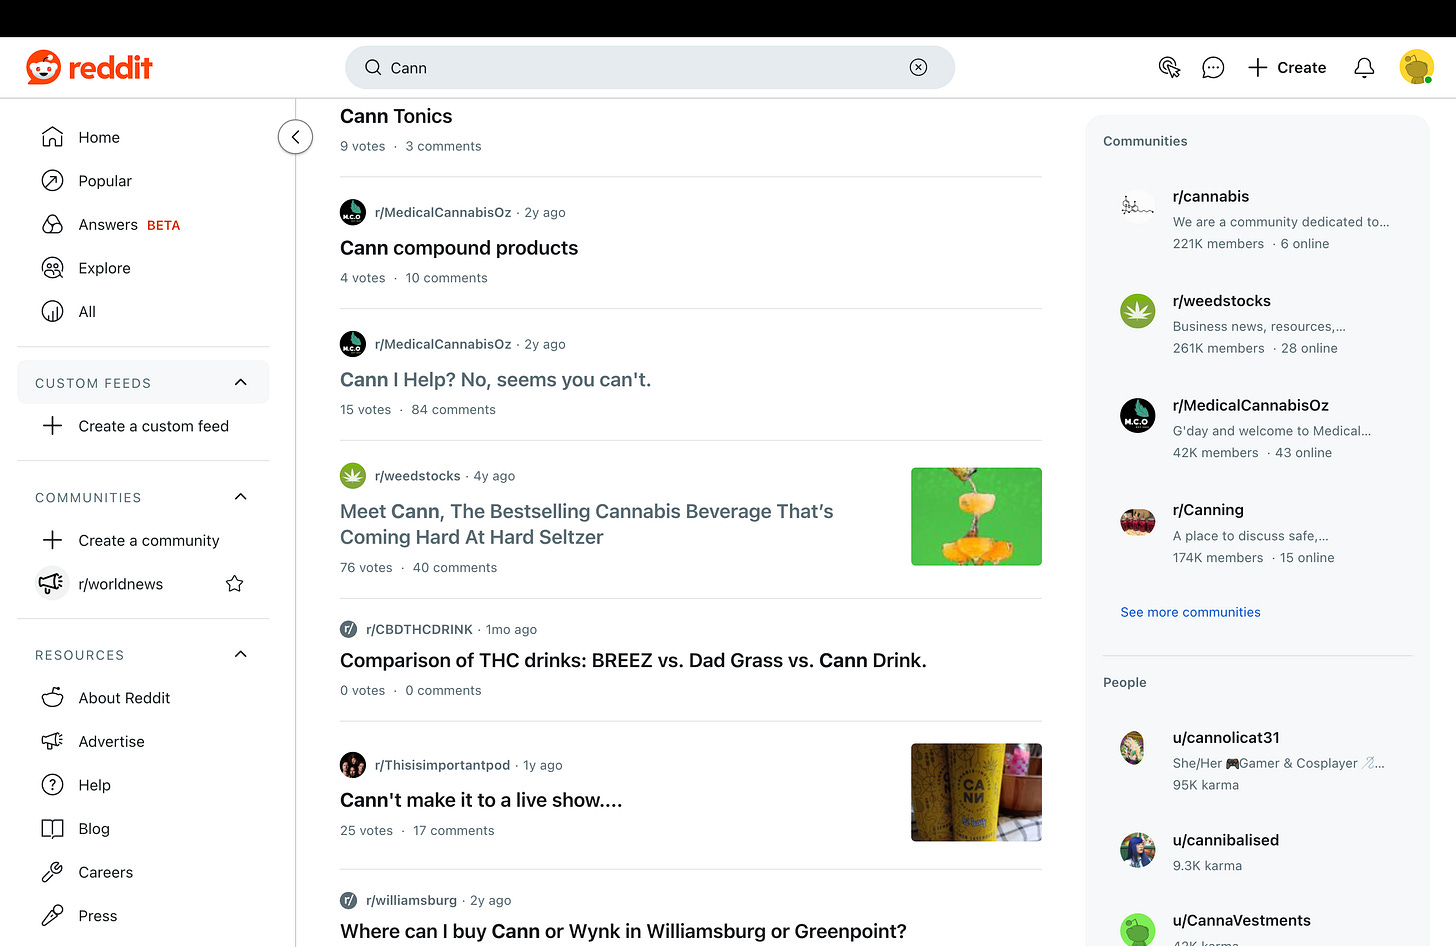This screenshot has width=1456, height=947.
Task: Open the Meet Cann post thumbnail image
Action: [x=976, y=517]
